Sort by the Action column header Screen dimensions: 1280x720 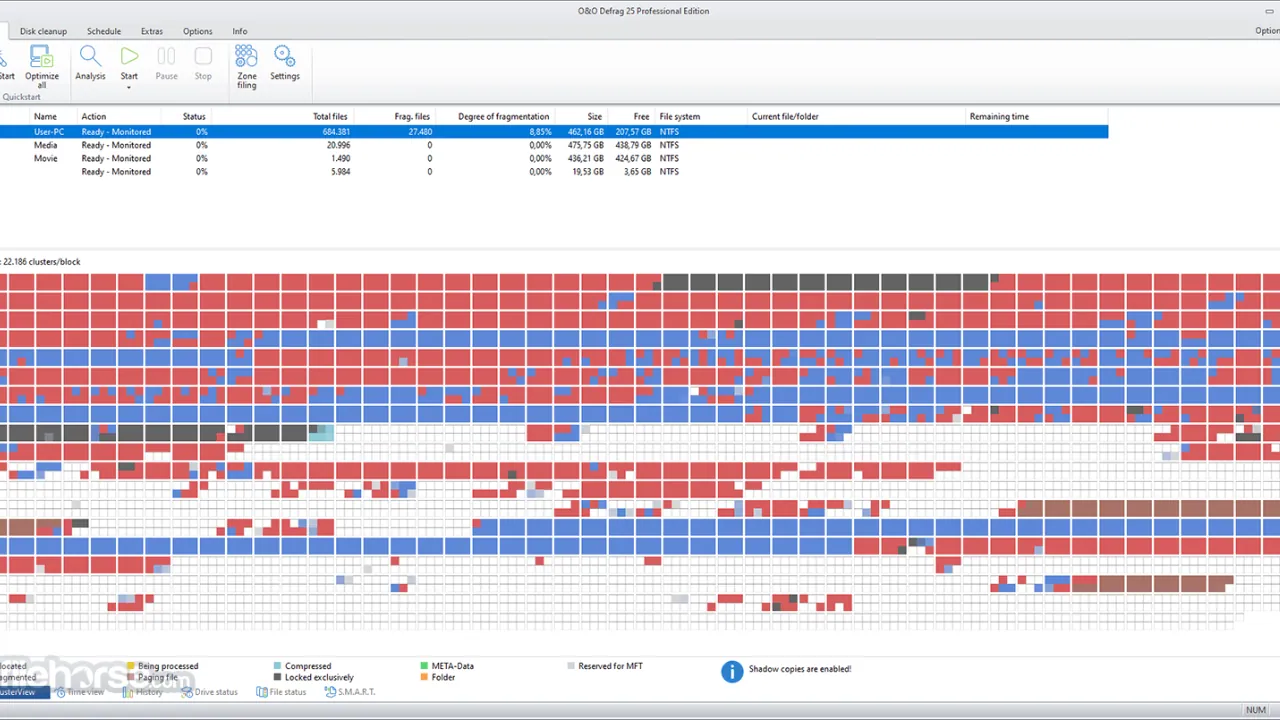[94, 116]
